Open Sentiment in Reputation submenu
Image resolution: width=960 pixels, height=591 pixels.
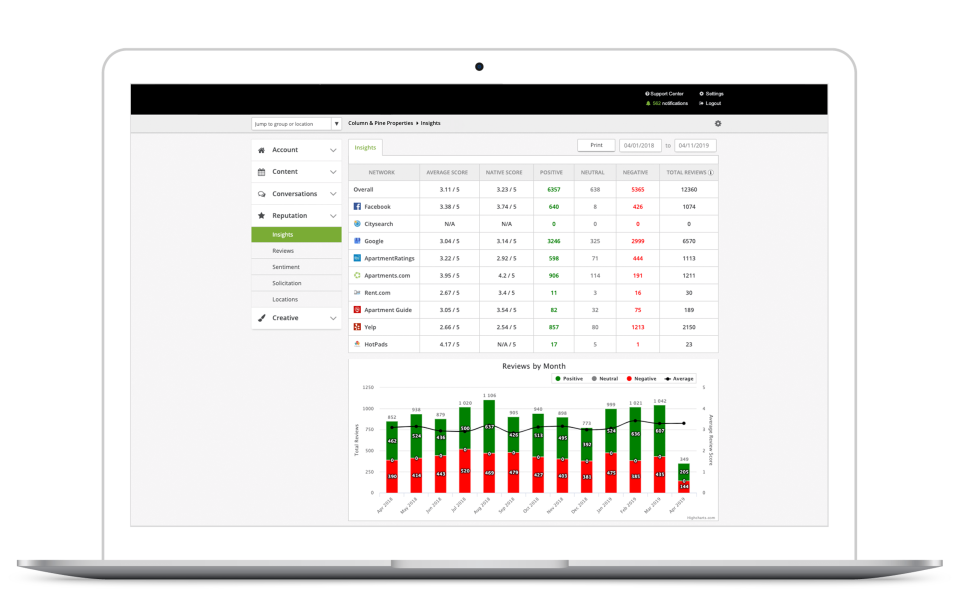pos(296,267)
